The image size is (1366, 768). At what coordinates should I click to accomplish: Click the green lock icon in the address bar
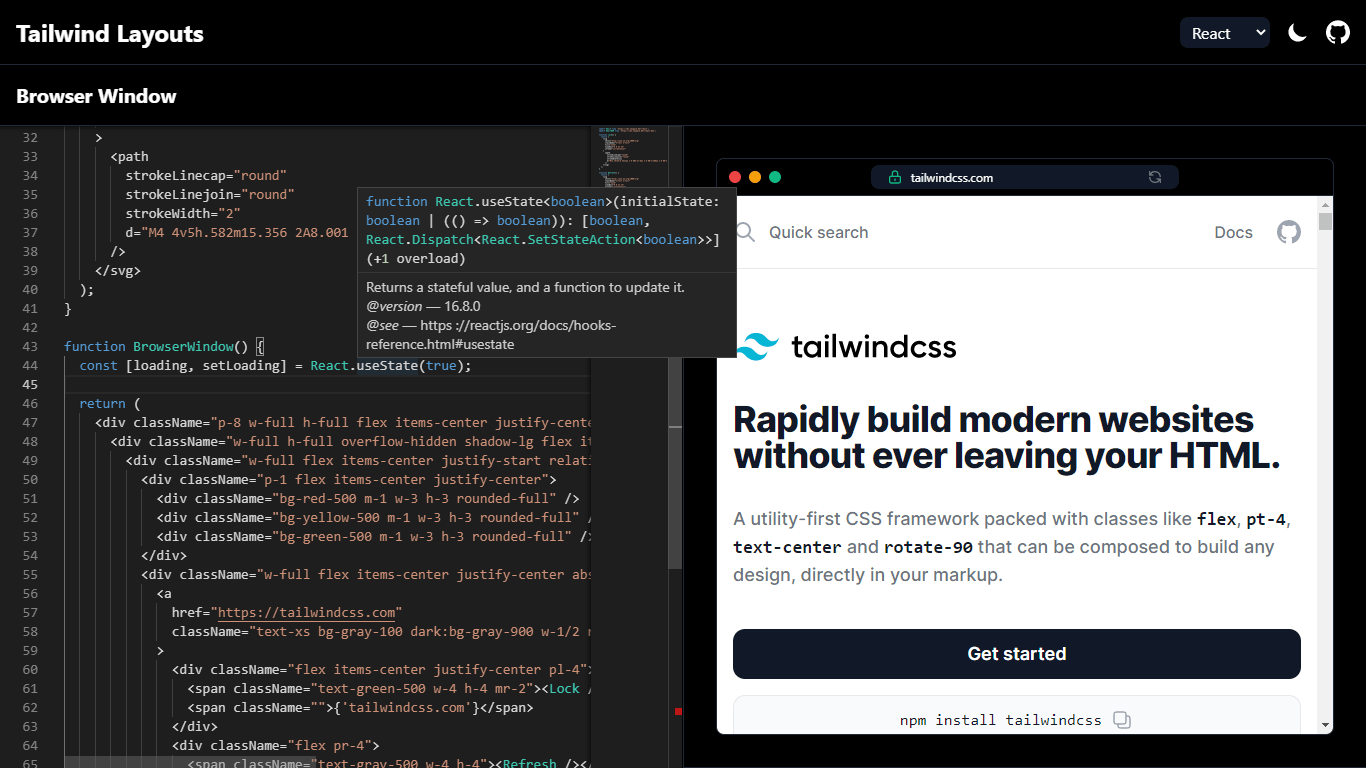(x=895, y=177)
